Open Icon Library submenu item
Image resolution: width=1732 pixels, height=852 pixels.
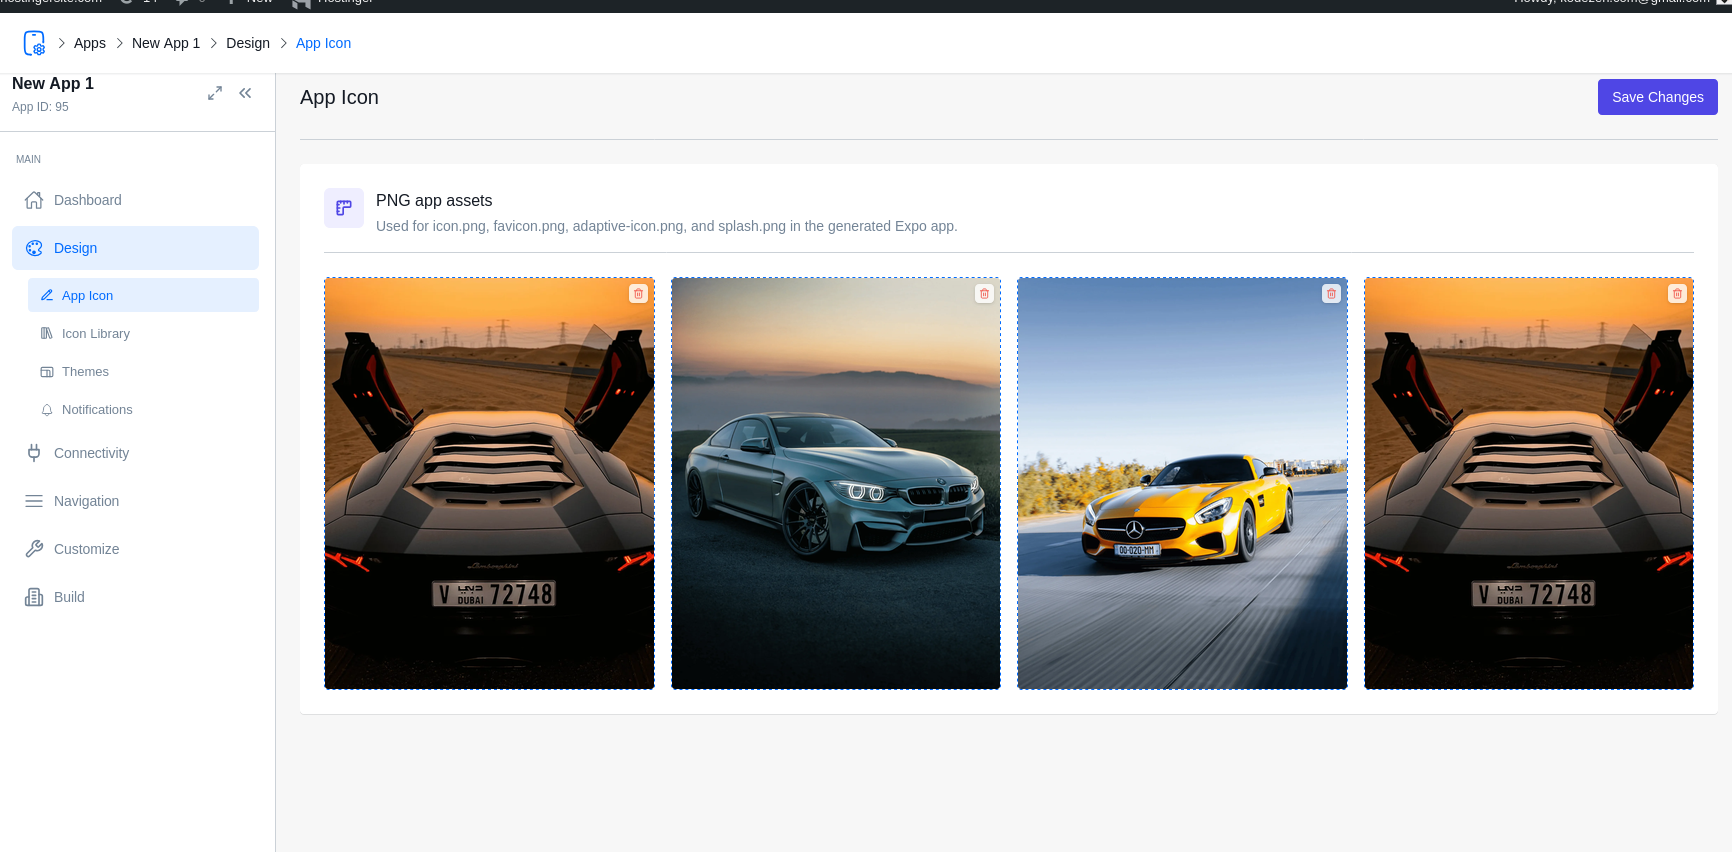143,333
